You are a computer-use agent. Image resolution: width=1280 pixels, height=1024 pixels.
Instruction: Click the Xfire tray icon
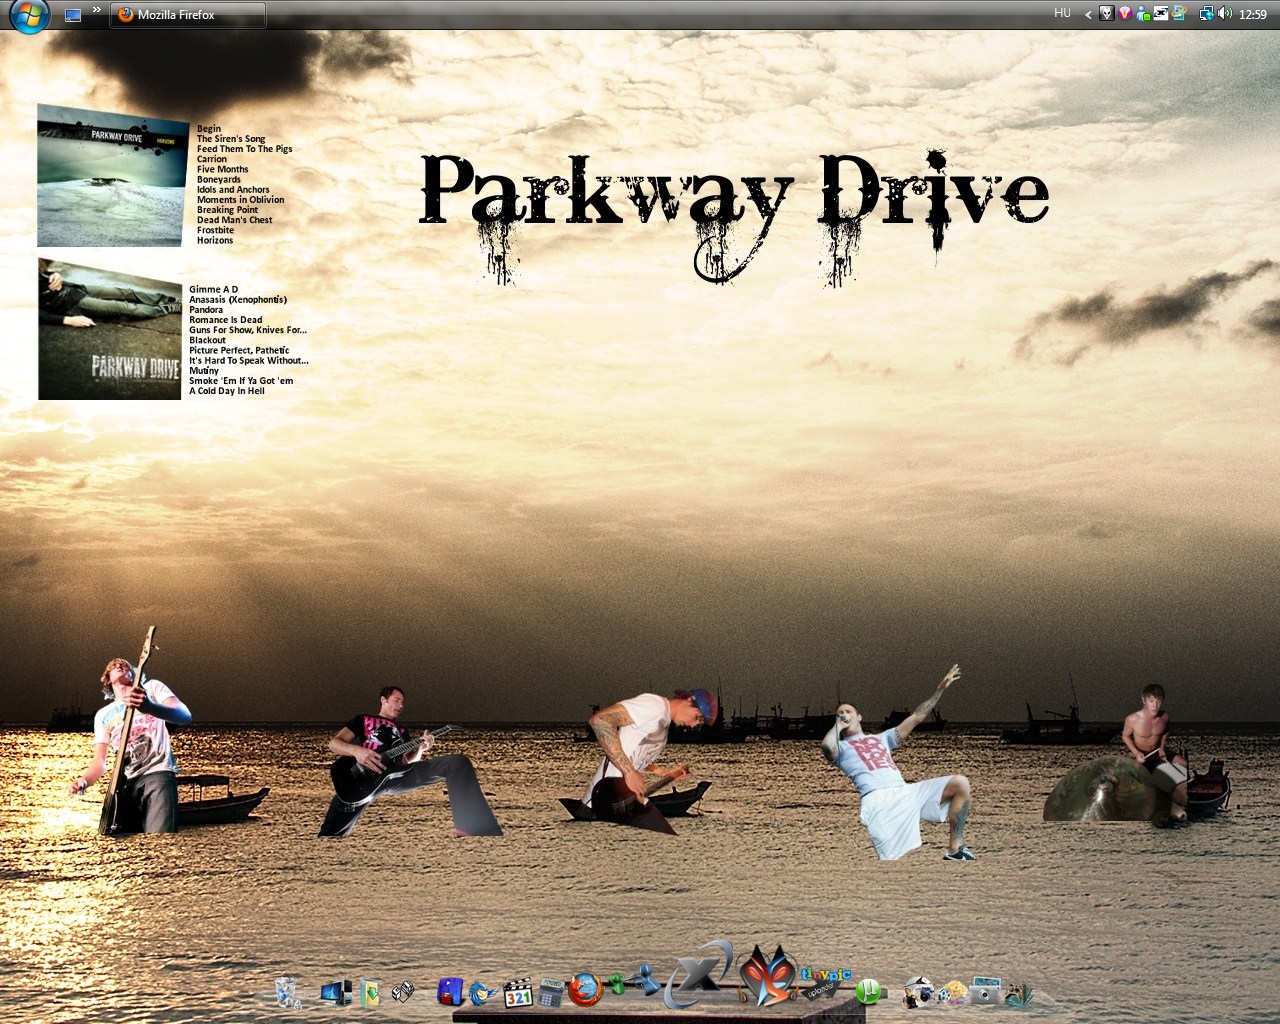point(1161,14)
